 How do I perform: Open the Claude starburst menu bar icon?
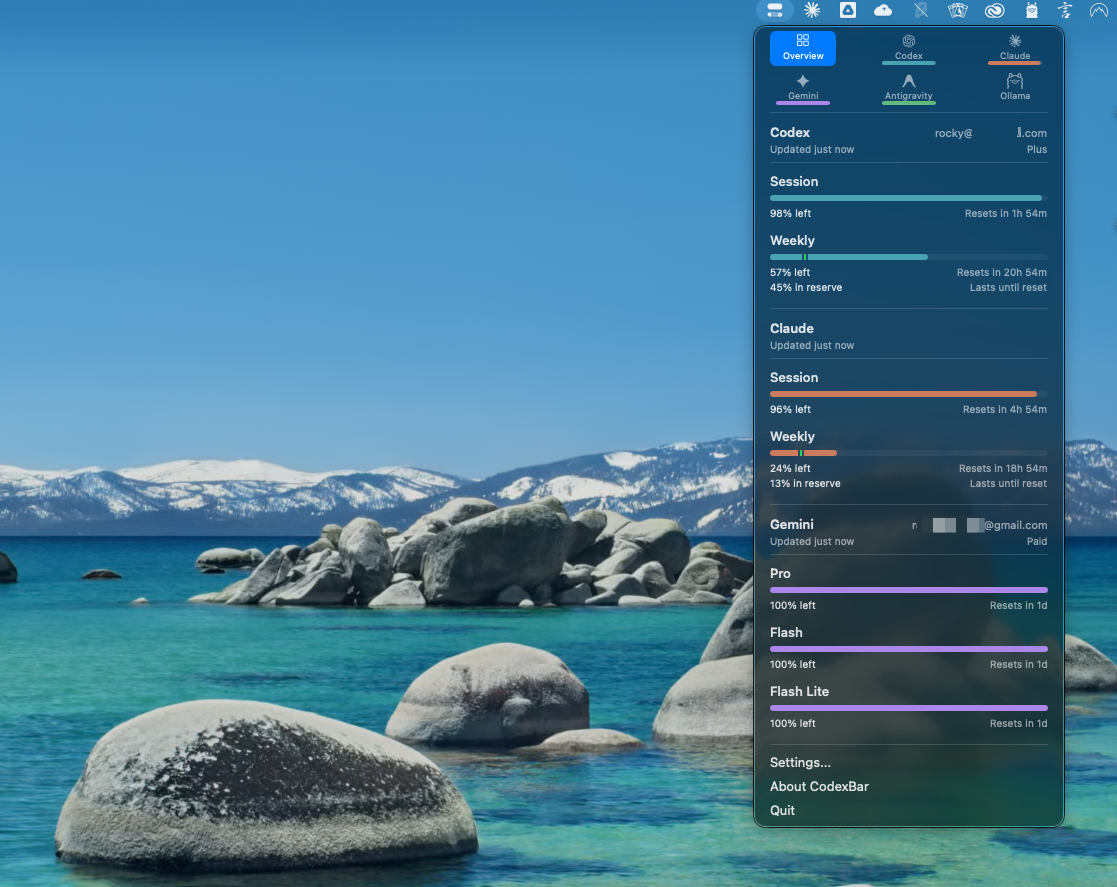[x=812, y=11]
